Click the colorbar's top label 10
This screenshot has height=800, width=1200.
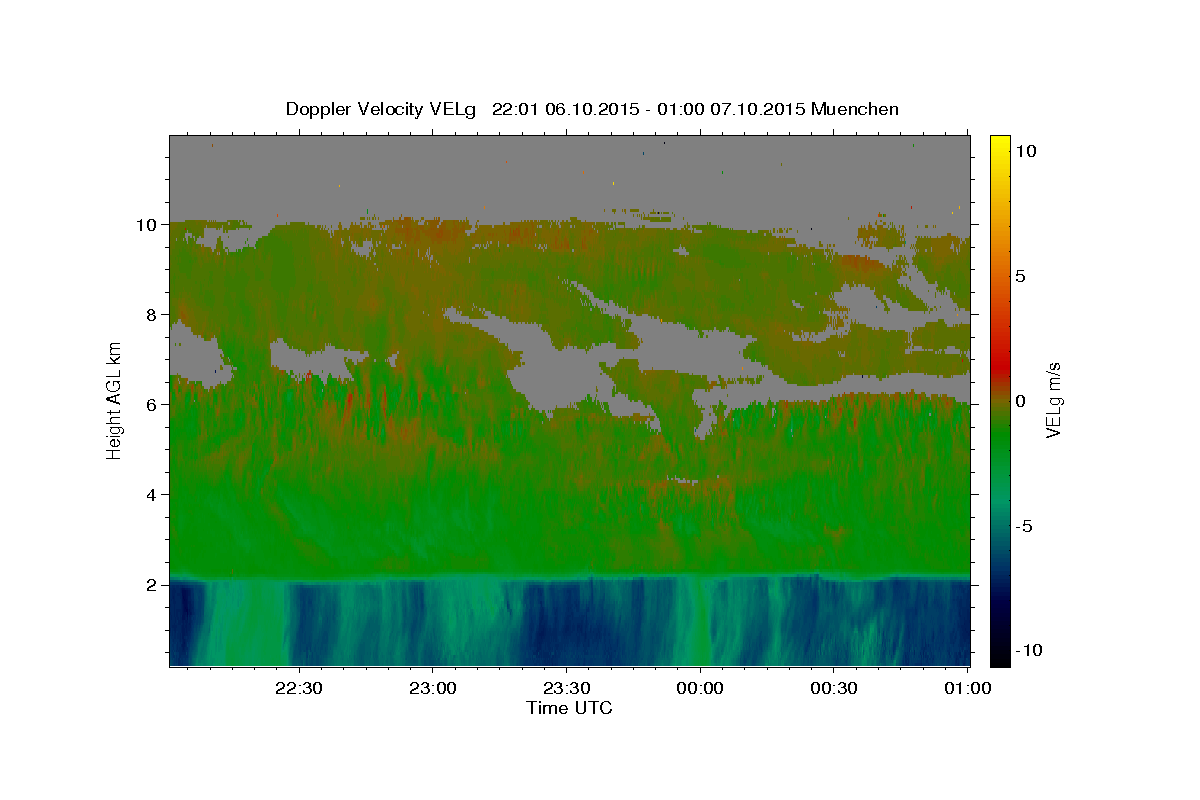1026,151
